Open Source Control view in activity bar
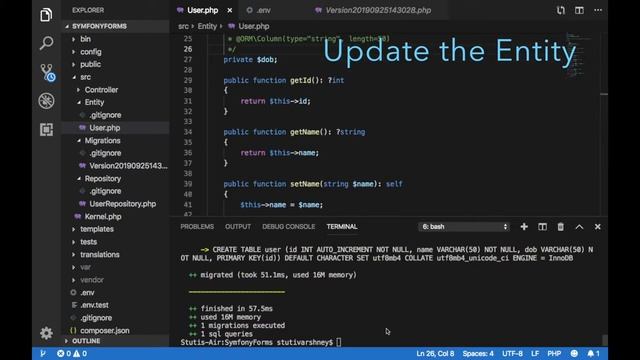The image size is (640, 360). click(47, 72)
